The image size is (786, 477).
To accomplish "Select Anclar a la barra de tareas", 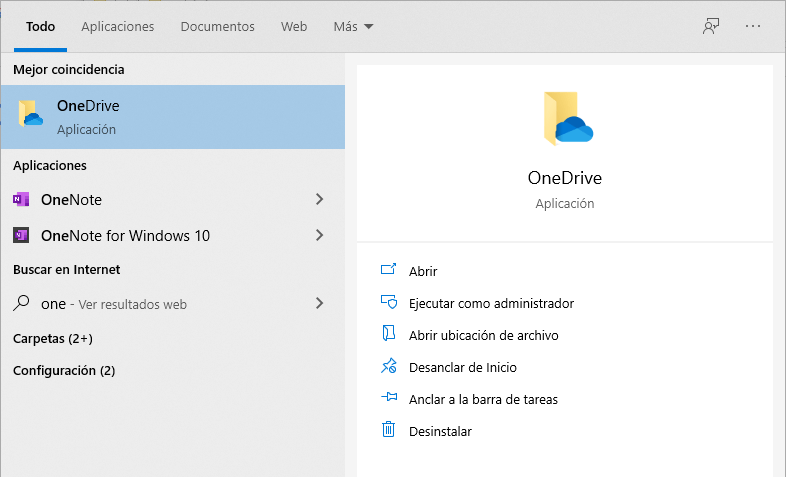I will [483, 399].
